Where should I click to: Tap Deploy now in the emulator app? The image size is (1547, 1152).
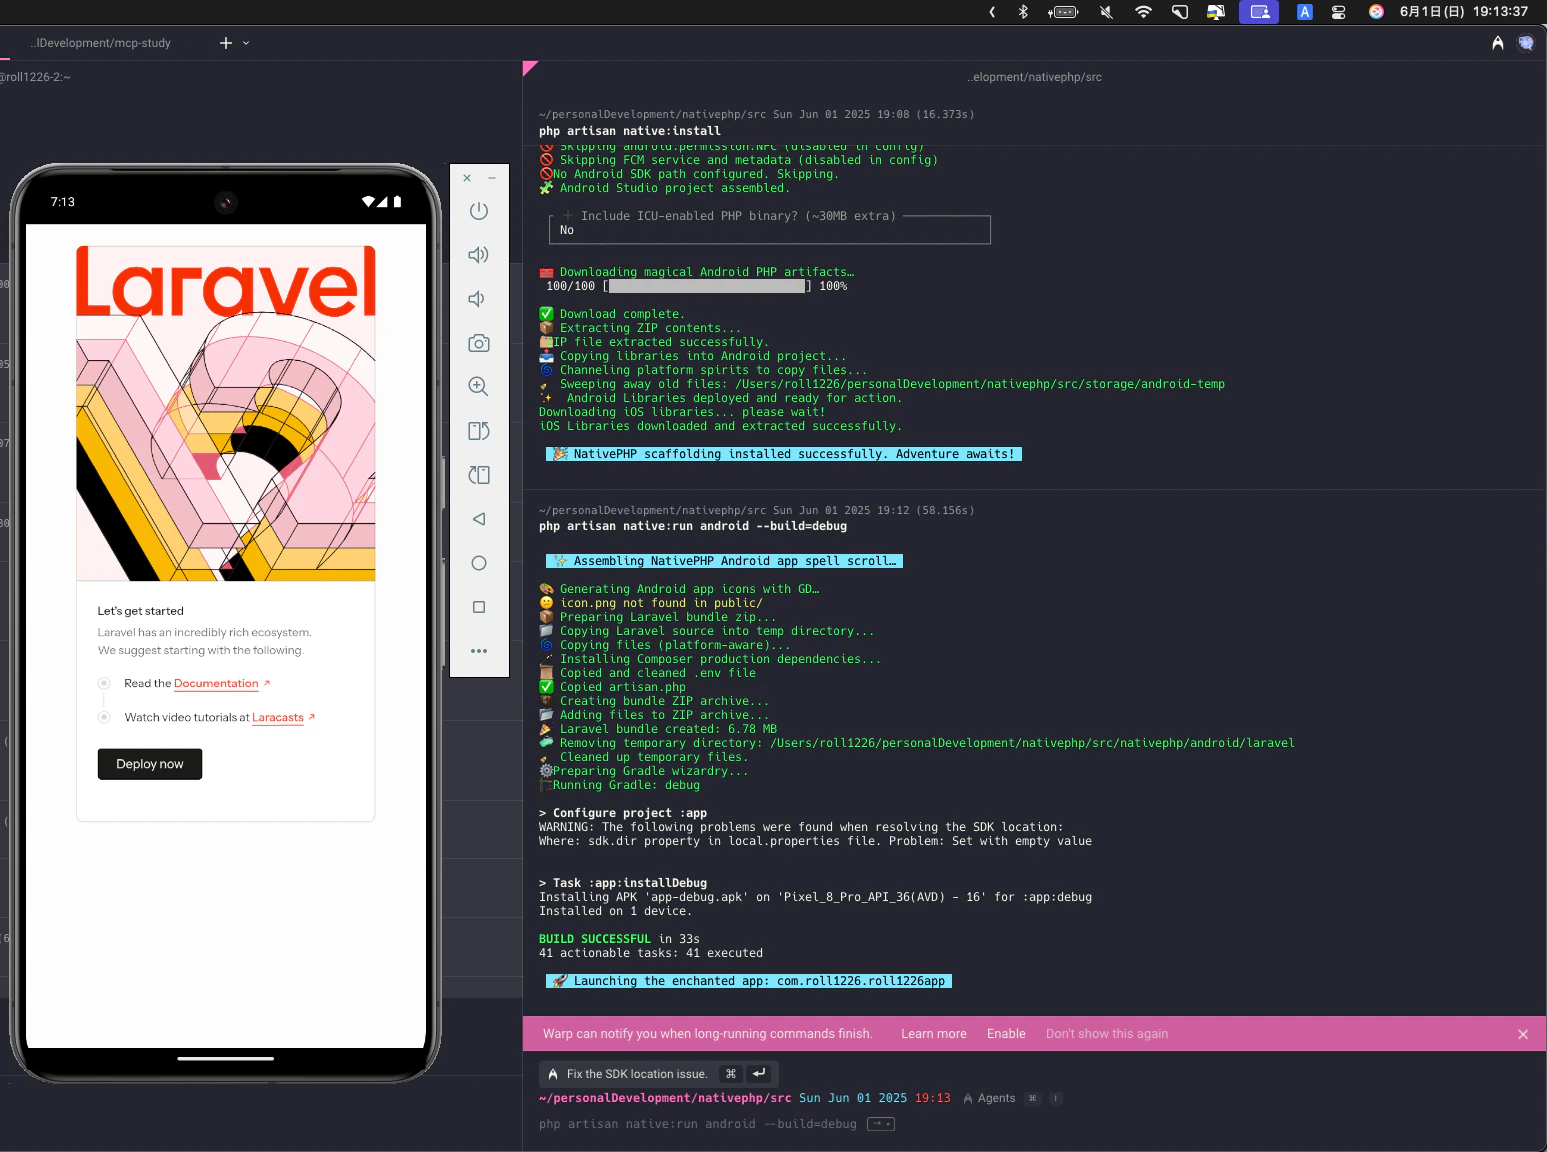150,764
